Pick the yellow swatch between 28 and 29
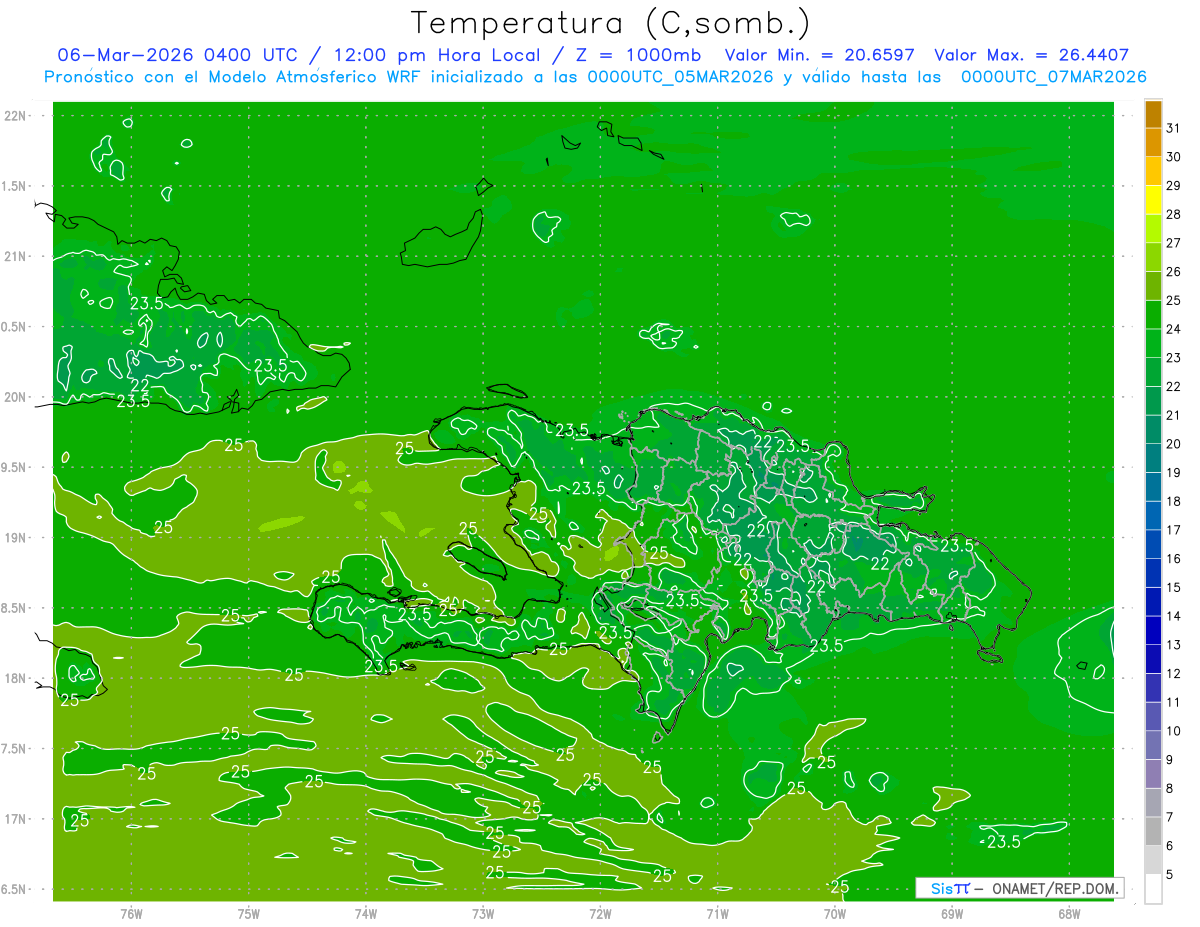This screenshot has width=1200, height=927. pyautogui.click(x=1153, y=200)
